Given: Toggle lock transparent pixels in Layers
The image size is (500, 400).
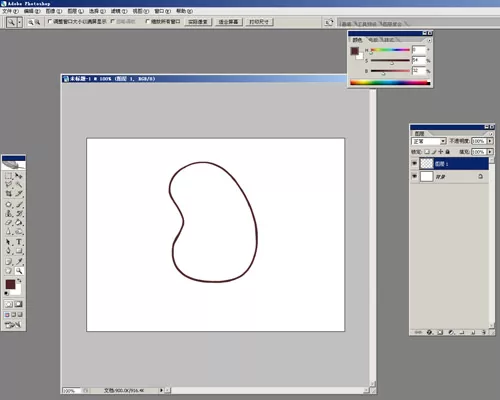Looking at the screenshot, I should point(427,152).
